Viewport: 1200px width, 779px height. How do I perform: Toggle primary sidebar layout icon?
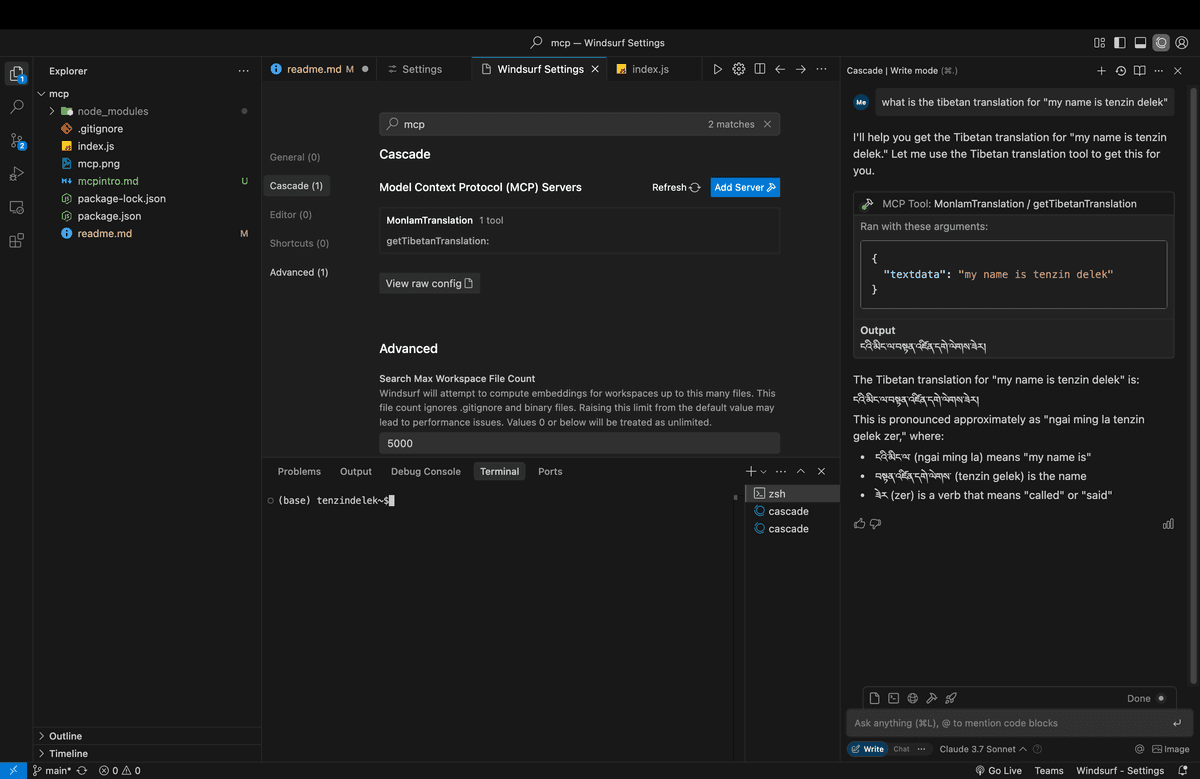[x=1119, y=43]
